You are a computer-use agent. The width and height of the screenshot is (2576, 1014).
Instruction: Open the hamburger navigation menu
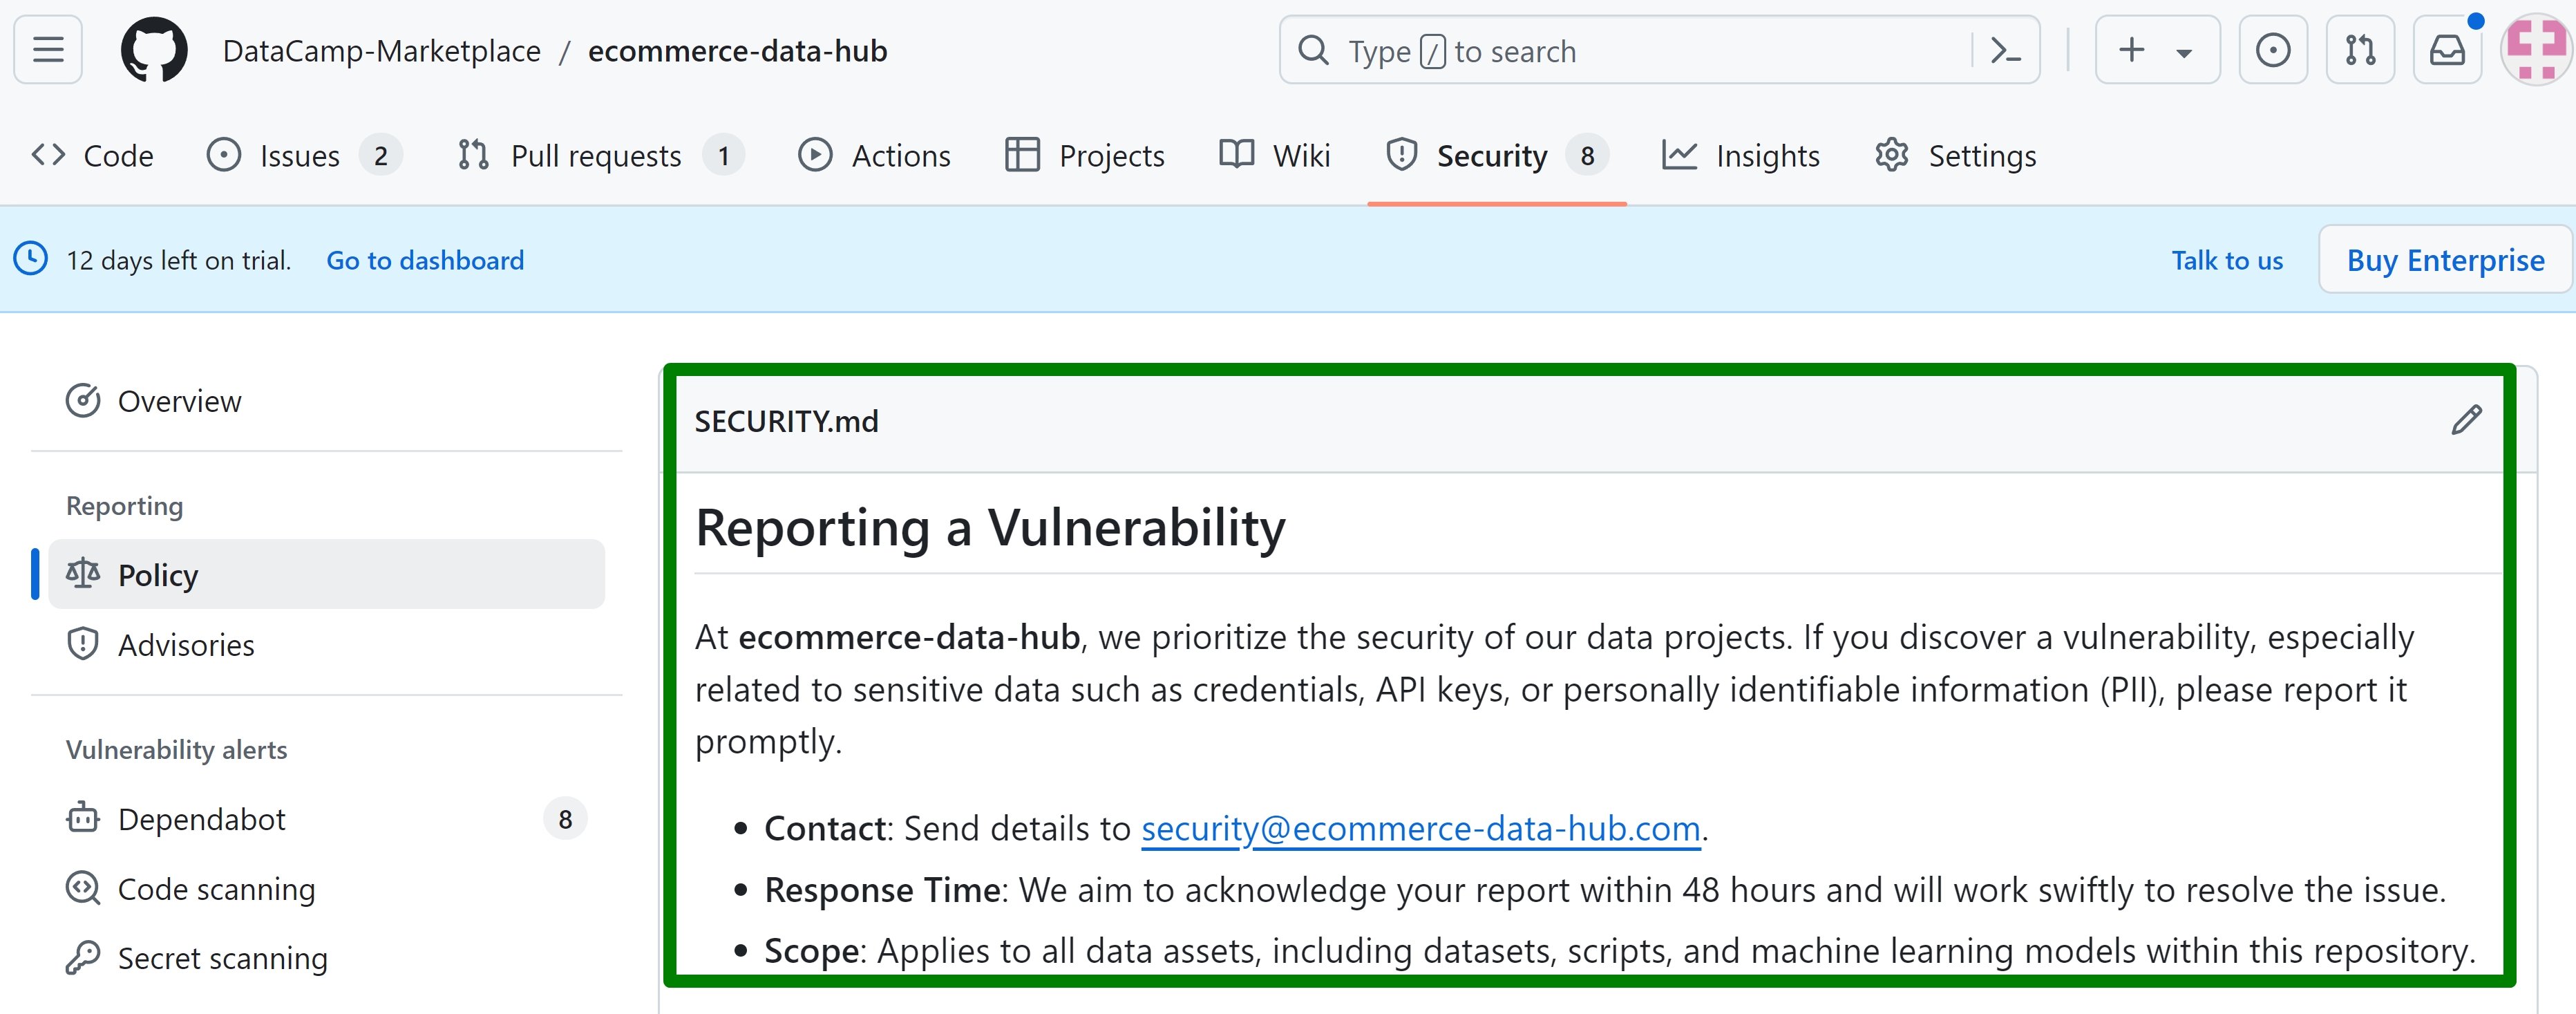(x=48, y=50)
